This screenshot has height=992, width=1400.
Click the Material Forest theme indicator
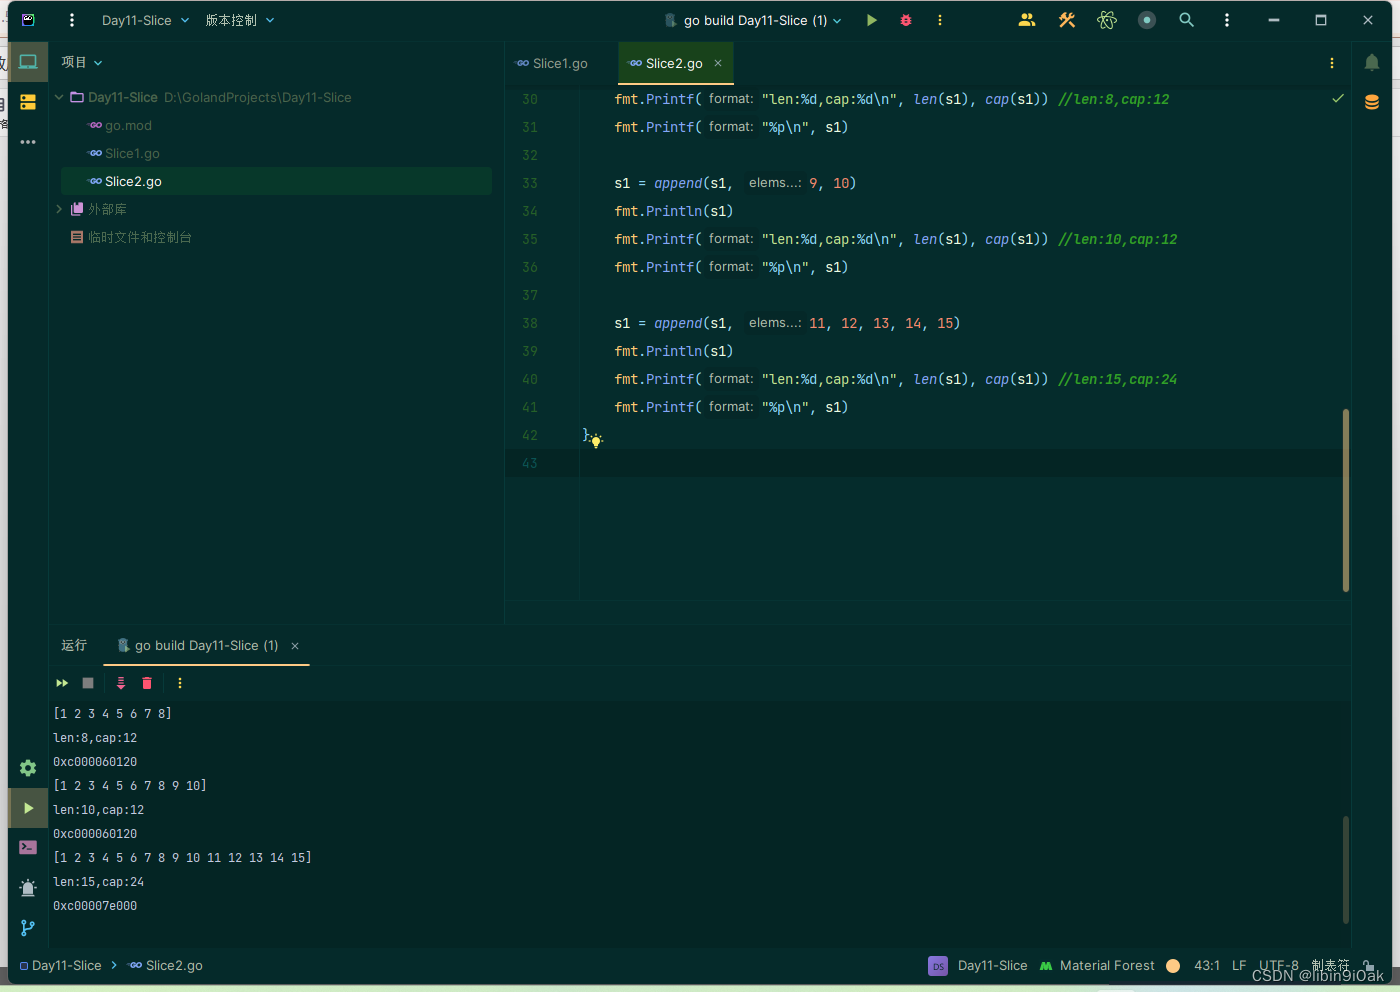tap(1097, 965)
